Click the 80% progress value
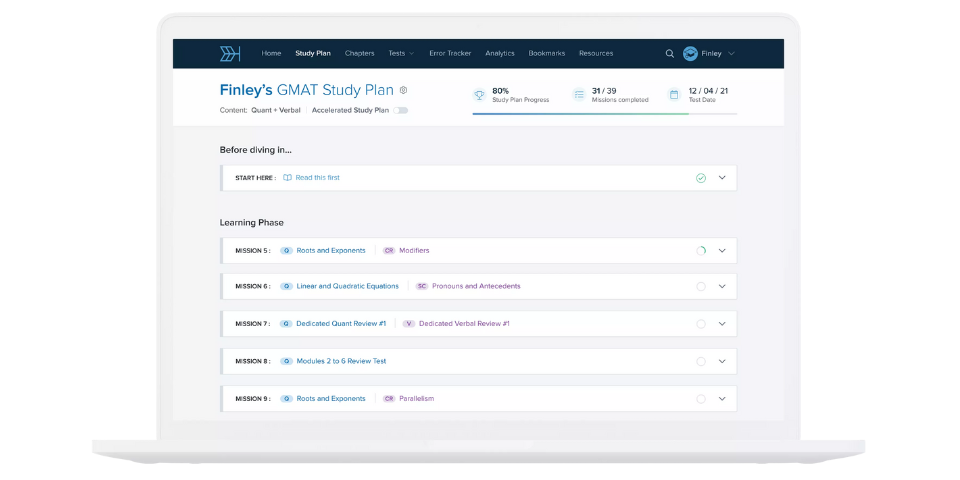Image resolution: width=960 pixels, height=480 pixels. pyautogui.click(x=500, y=91)
